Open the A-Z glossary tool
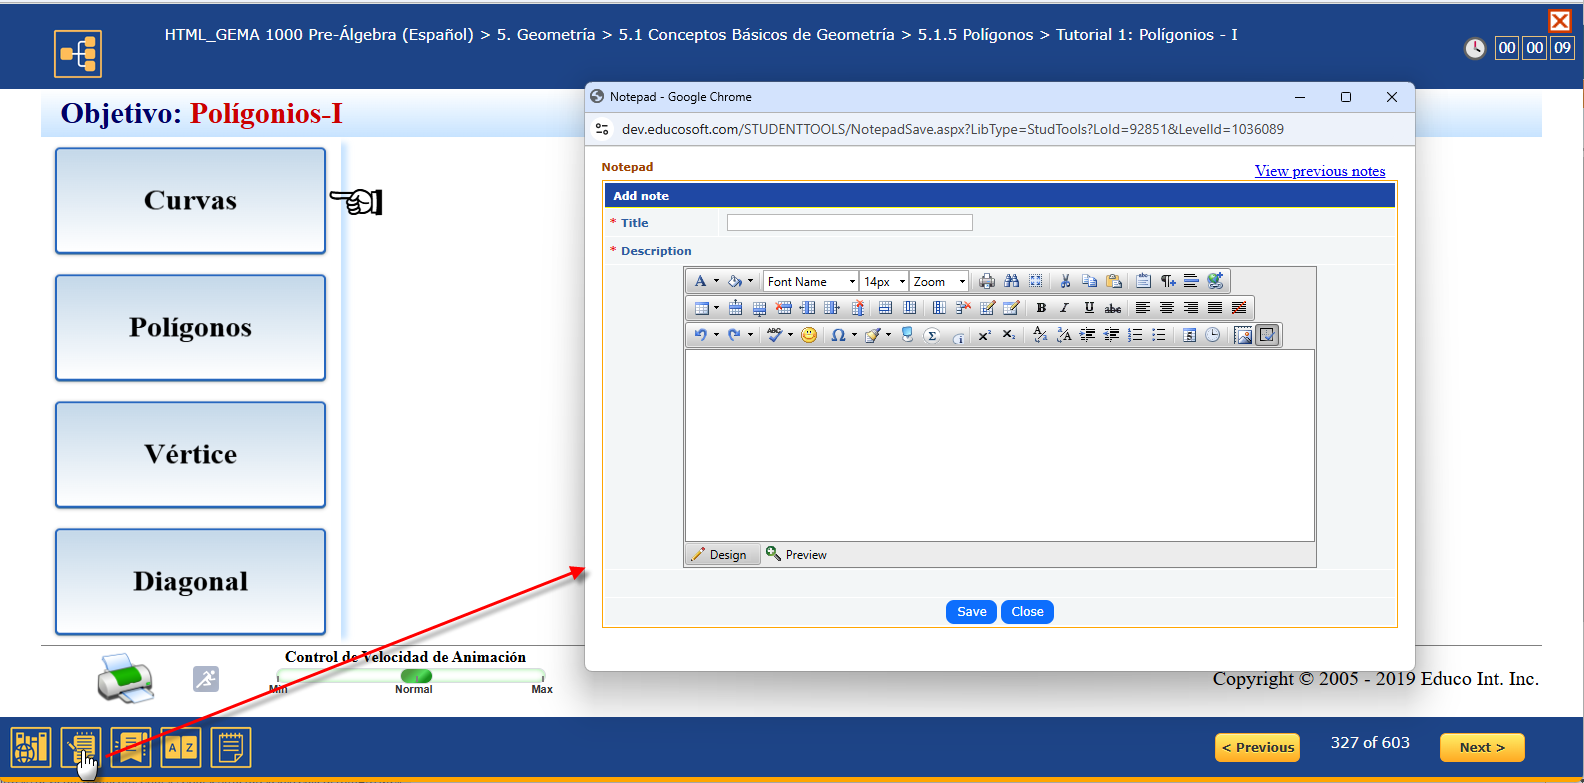 pos(181,747)
